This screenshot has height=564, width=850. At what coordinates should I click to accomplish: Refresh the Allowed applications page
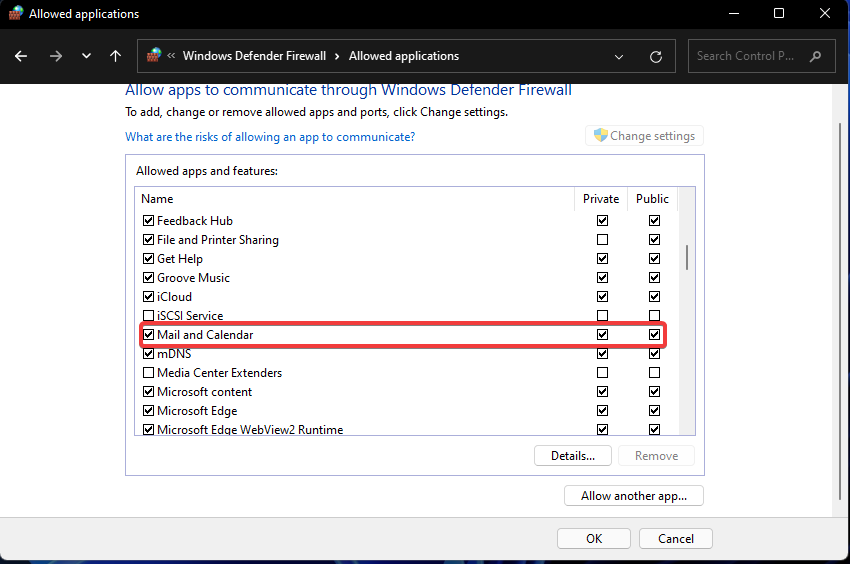pyautogui.click(x=656, y=56)
